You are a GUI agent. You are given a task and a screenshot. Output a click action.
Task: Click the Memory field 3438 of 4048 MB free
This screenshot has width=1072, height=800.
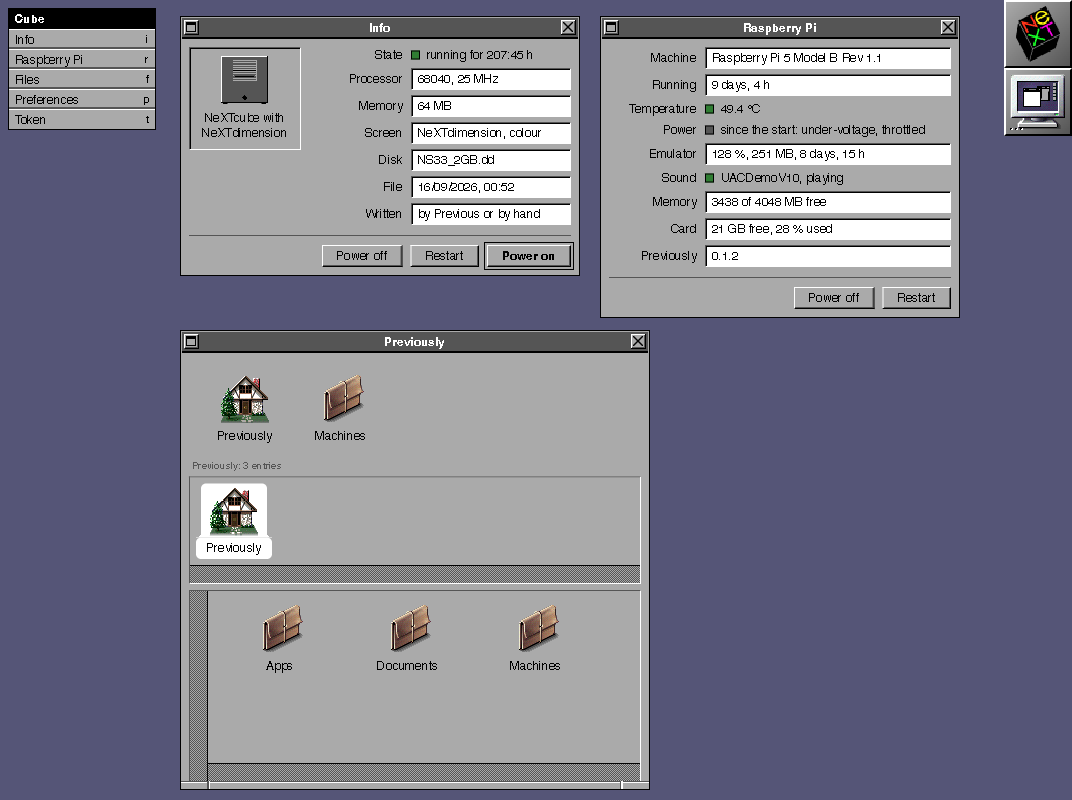tap(828, 202)
